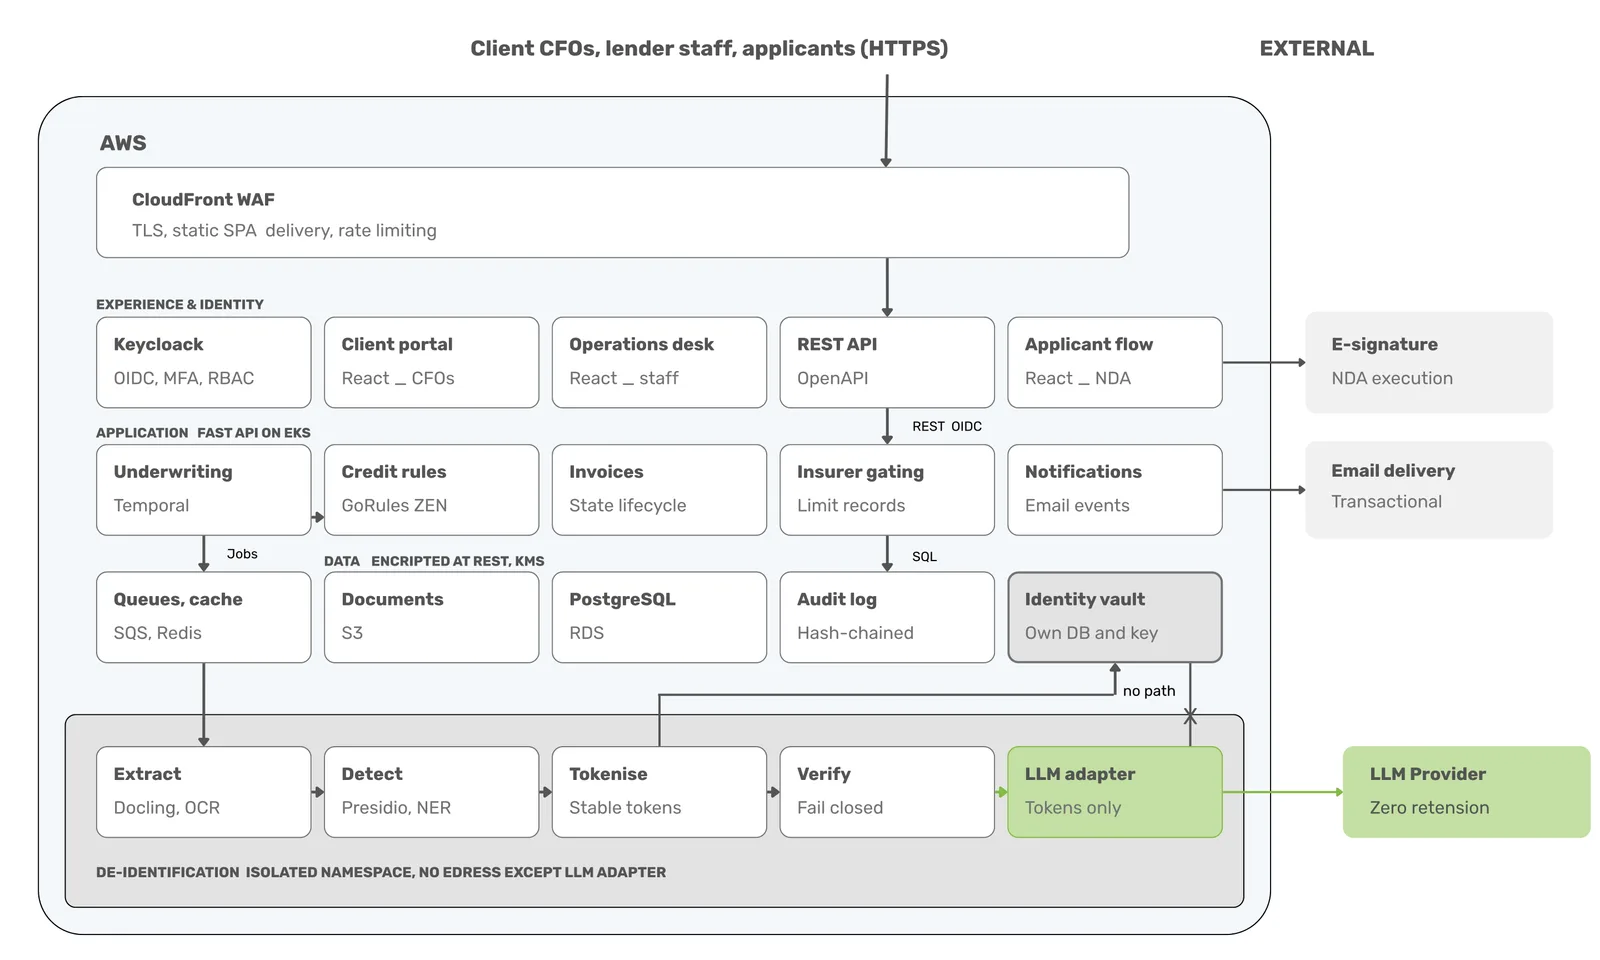Select the E-signature external box
This screenshot has width=1600, height=960.
(x=1429, y=362)
